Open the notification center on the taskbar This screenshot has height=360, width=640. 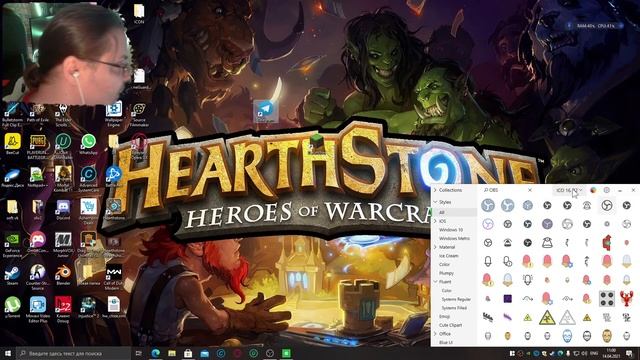[629, 353]
